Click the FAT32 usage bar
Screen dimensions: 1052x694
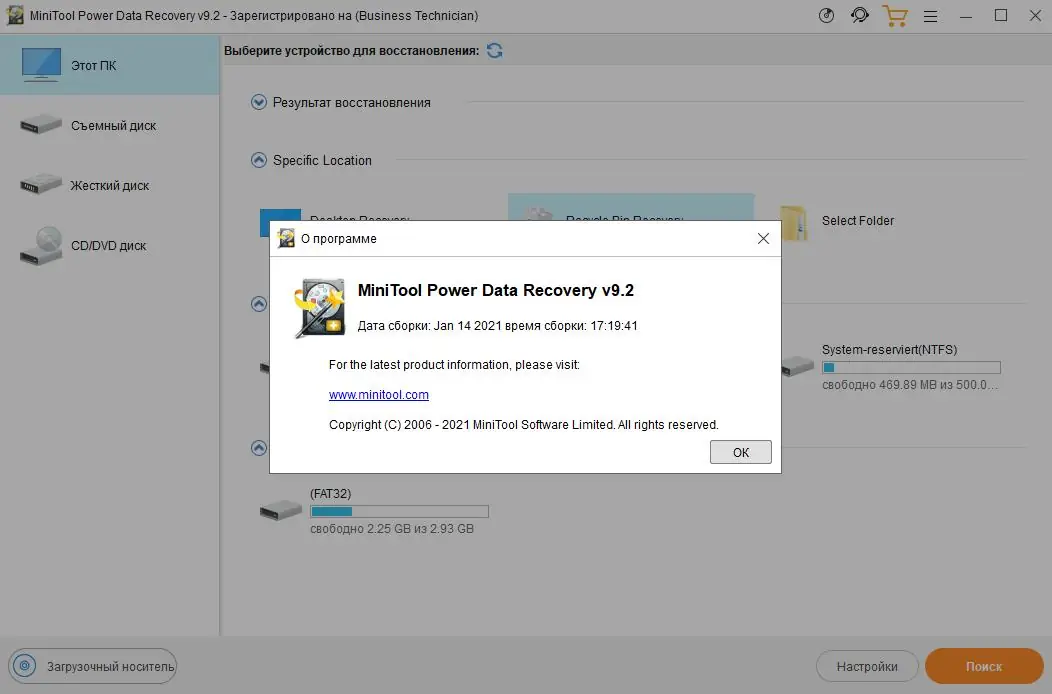click(399, 511)
